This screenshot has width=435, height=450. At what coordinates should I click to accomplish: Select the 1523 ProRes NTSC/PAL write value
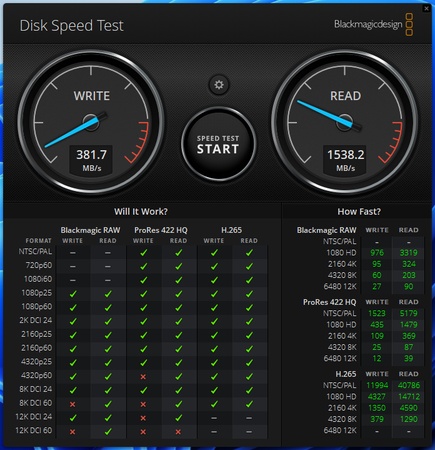coord(377,313)
